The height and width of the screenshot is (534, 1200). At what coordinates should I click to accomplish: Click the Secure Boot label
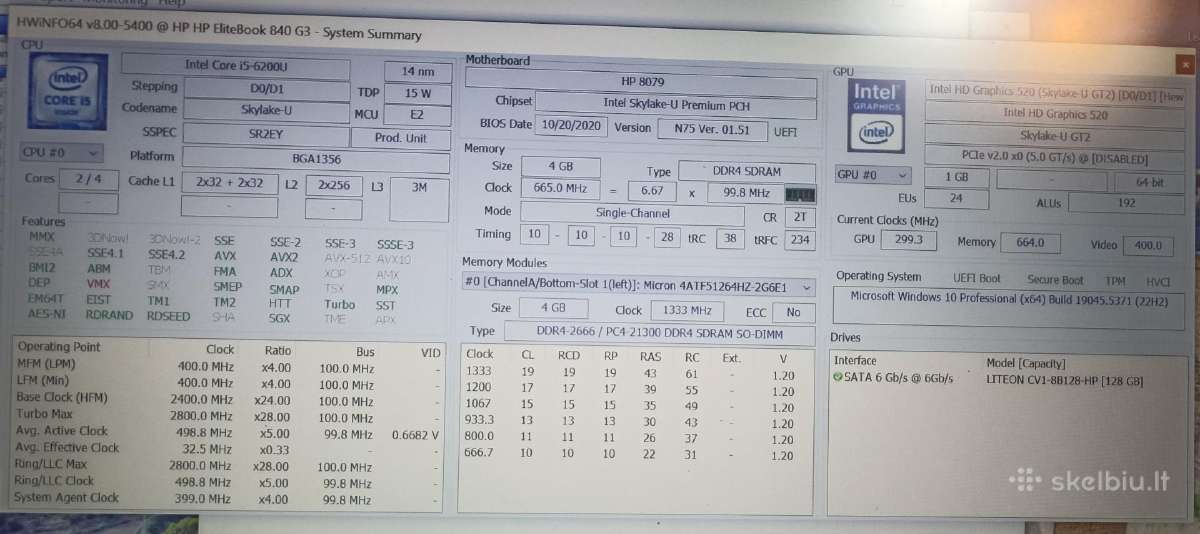pos(1055,280)
